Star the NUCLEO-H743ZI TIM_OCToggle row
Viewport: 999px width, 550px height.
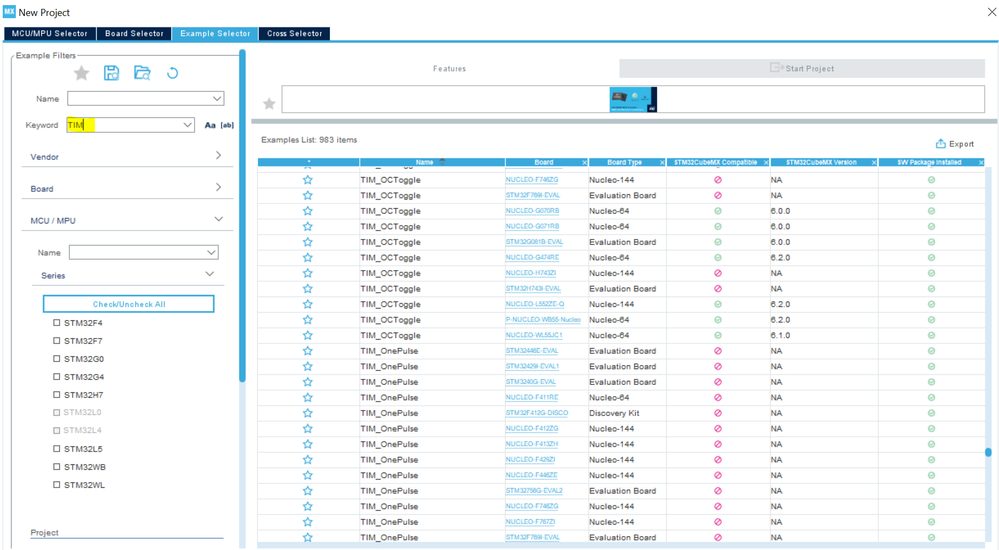click(308, 273)
